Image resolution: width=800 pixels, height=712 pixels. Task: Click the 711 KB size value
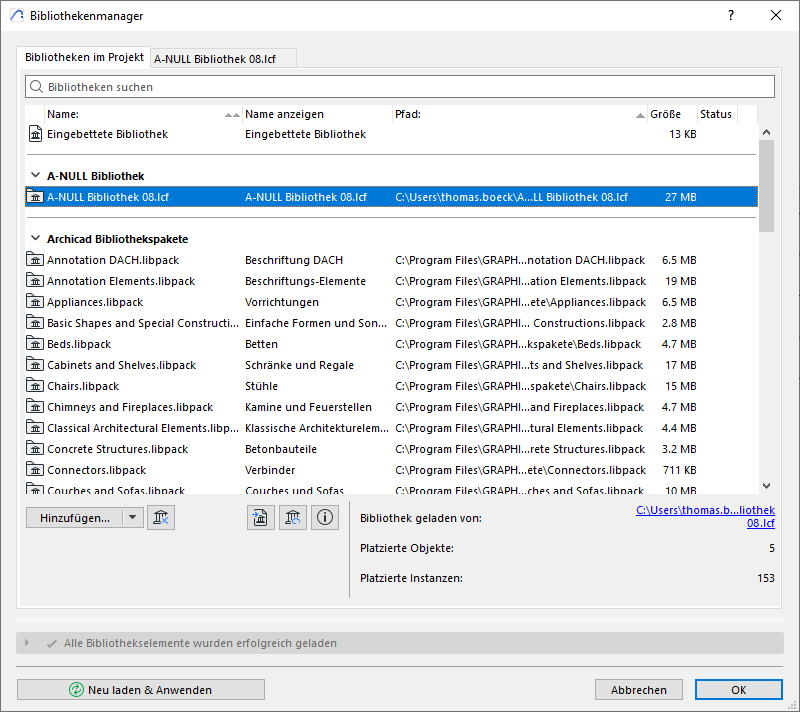(x=680, y=470)
